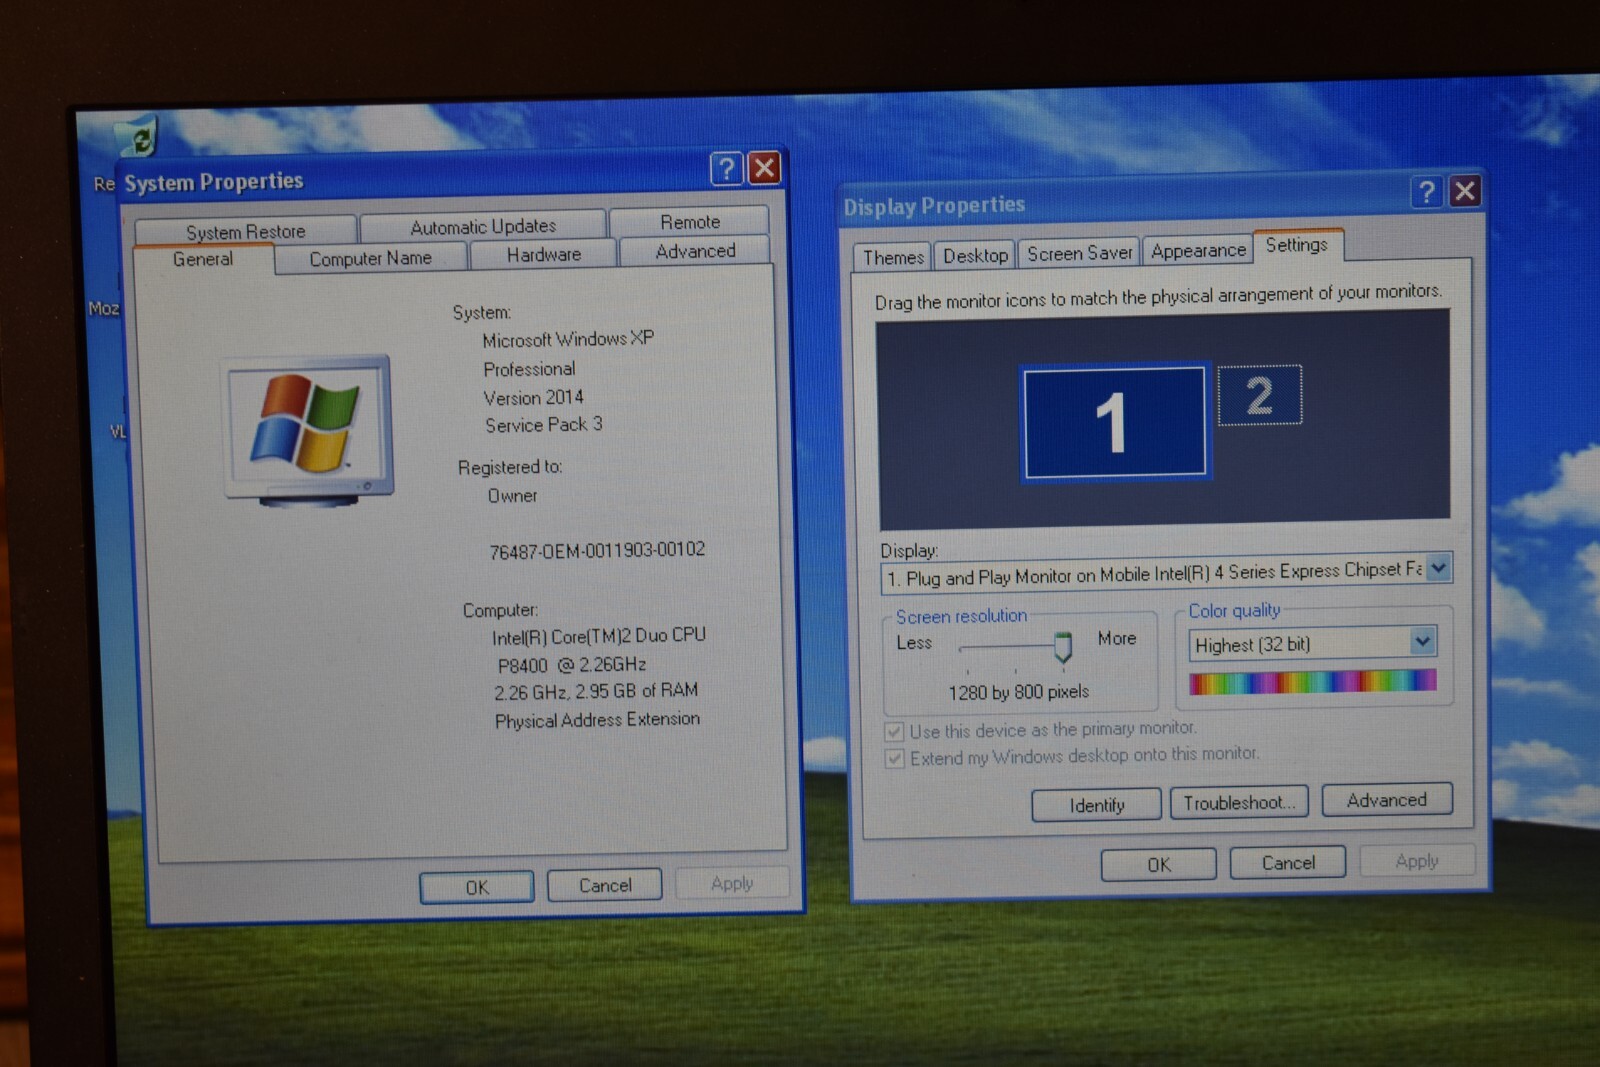Click the 'Physical Address Extension' text

(597, 720)
